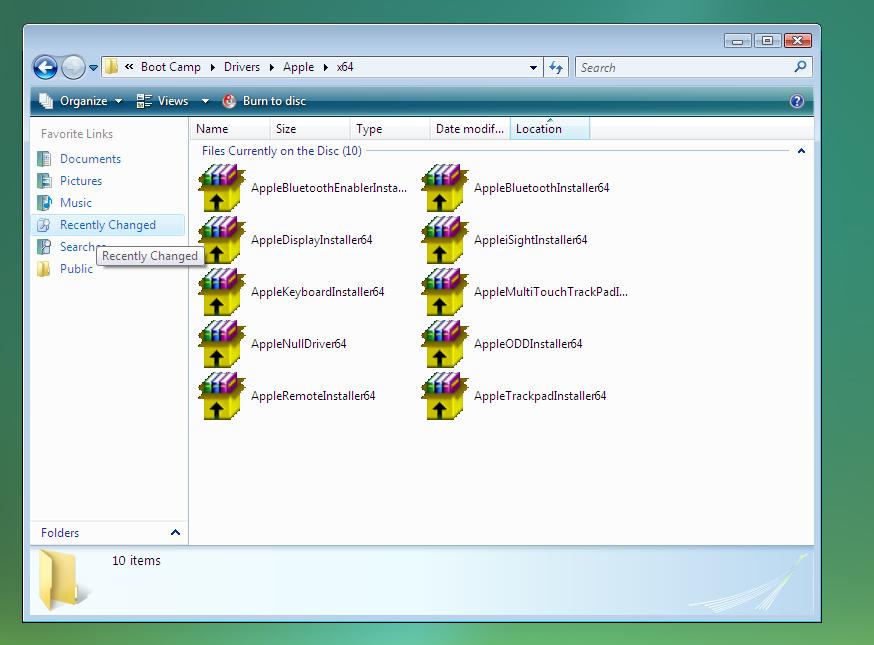Select the AppleNullDriver64 archive icon
This screenshot has height=645, width=874.
(221, 343)
